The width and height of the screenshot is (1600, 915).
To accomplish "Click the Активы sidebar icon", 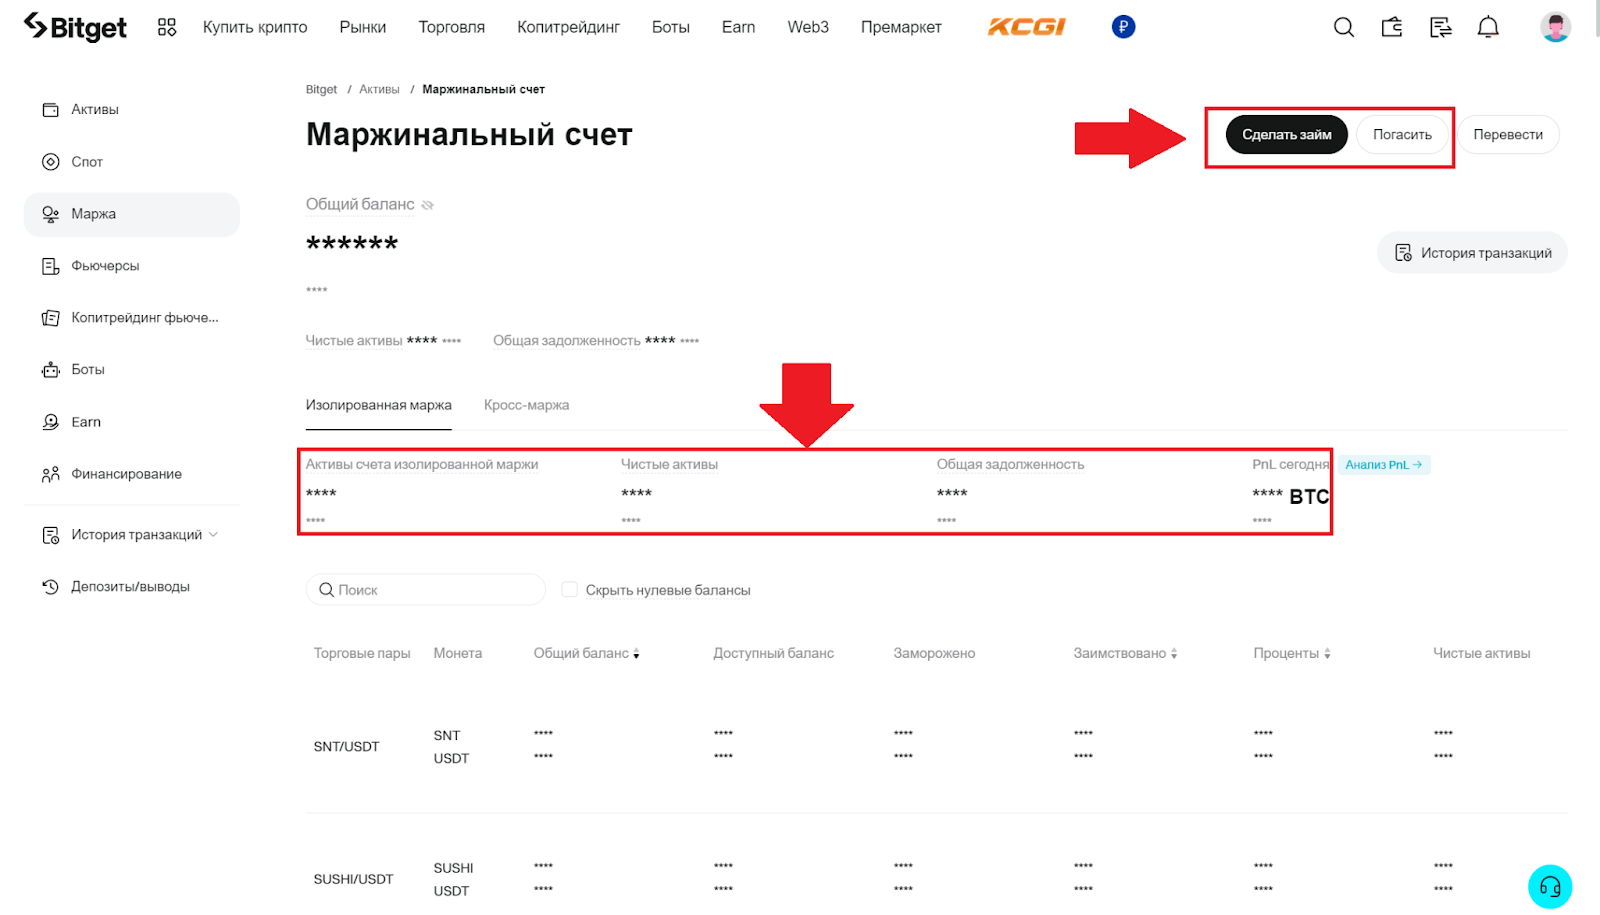I will point(51,110).
